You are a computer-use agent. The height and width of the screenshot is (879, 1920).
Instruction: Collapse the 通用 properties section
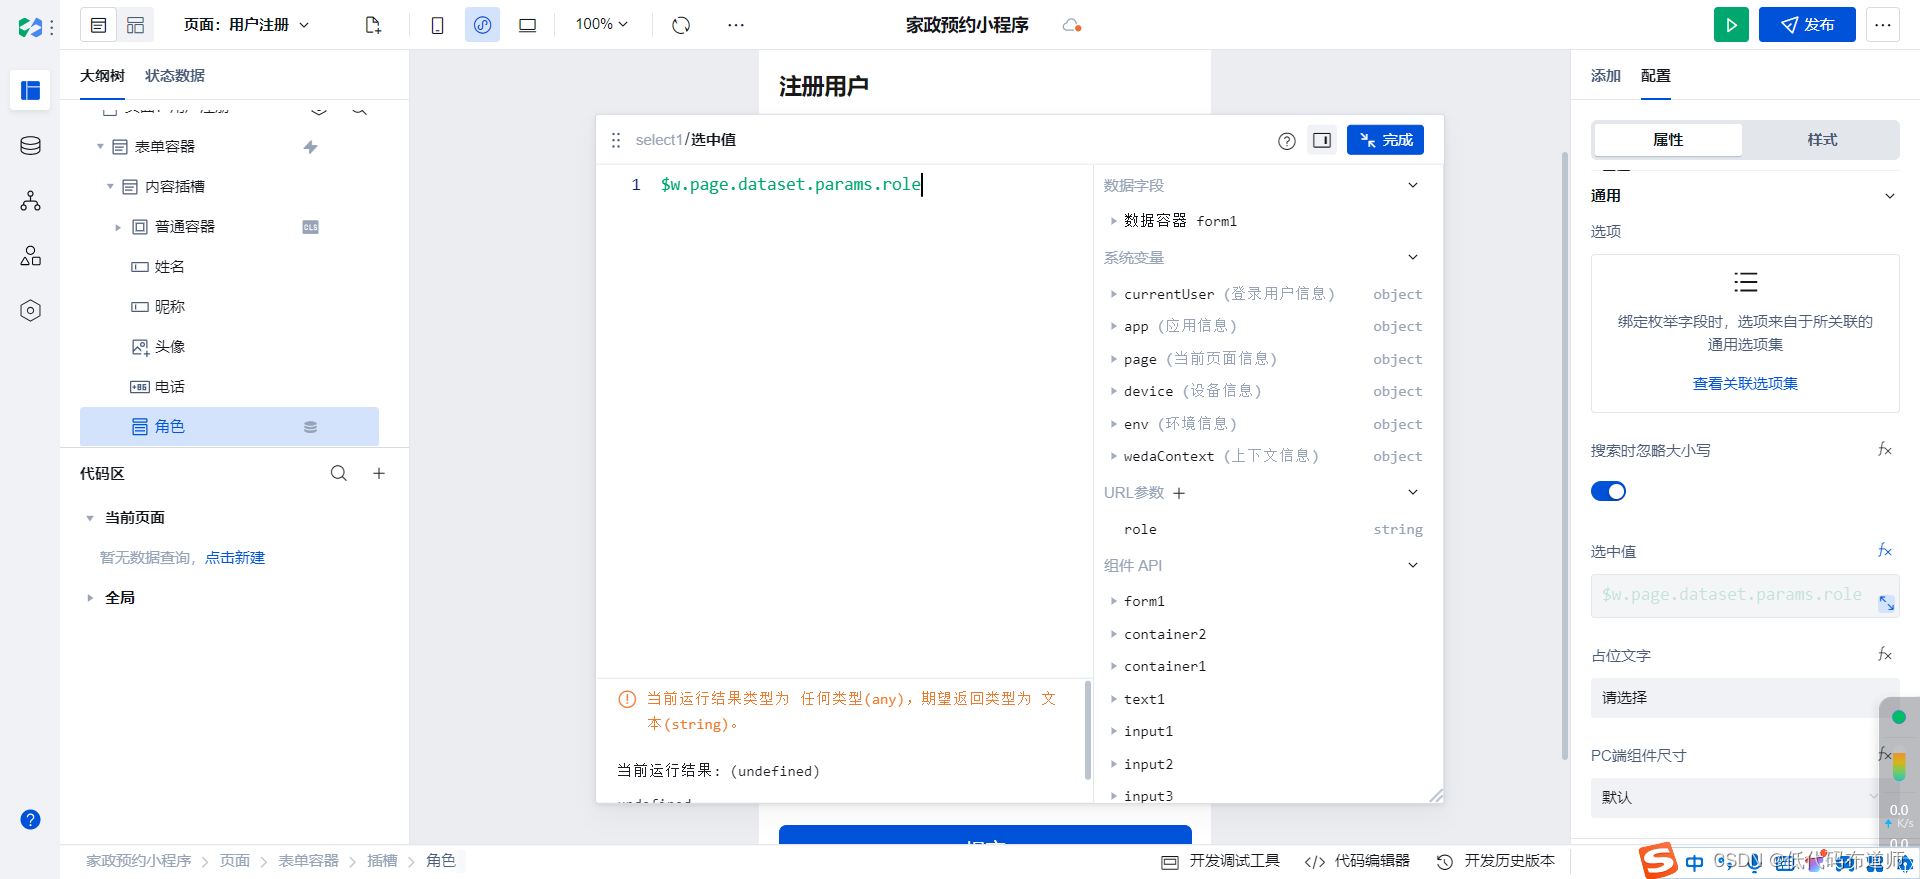(x=1890, y=196)
